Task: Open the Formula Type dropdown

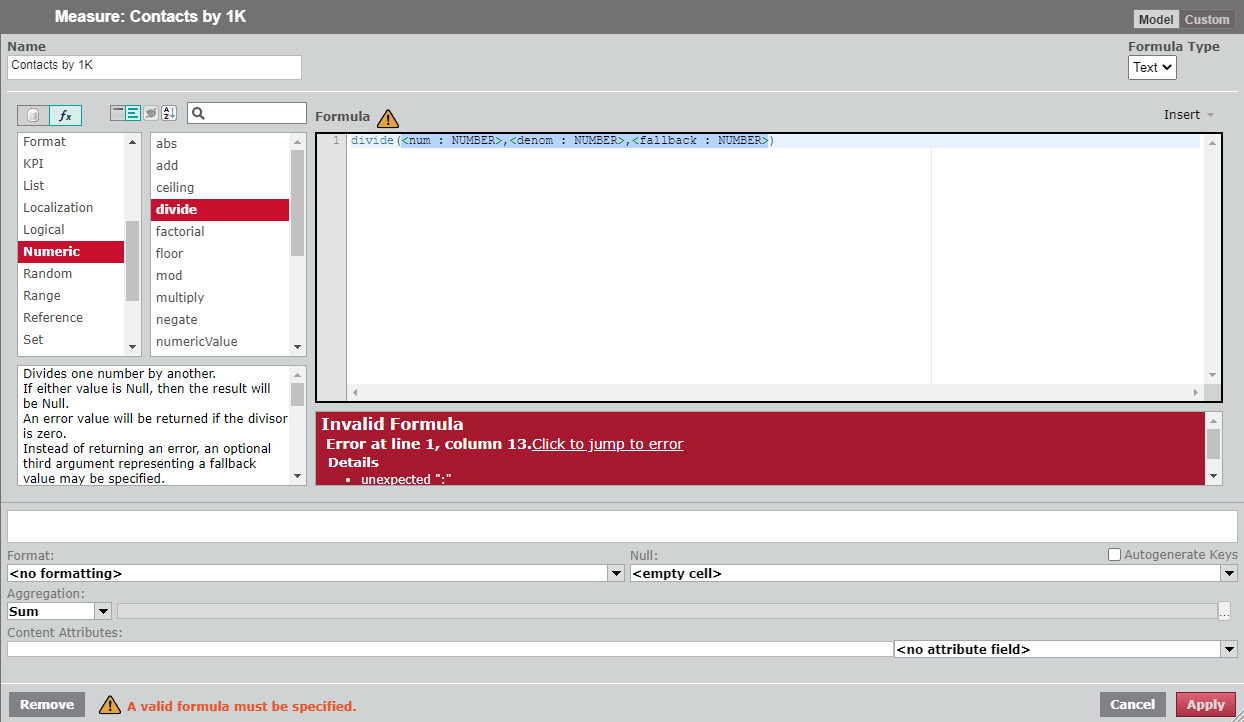Action: [x=1152, y=67]
